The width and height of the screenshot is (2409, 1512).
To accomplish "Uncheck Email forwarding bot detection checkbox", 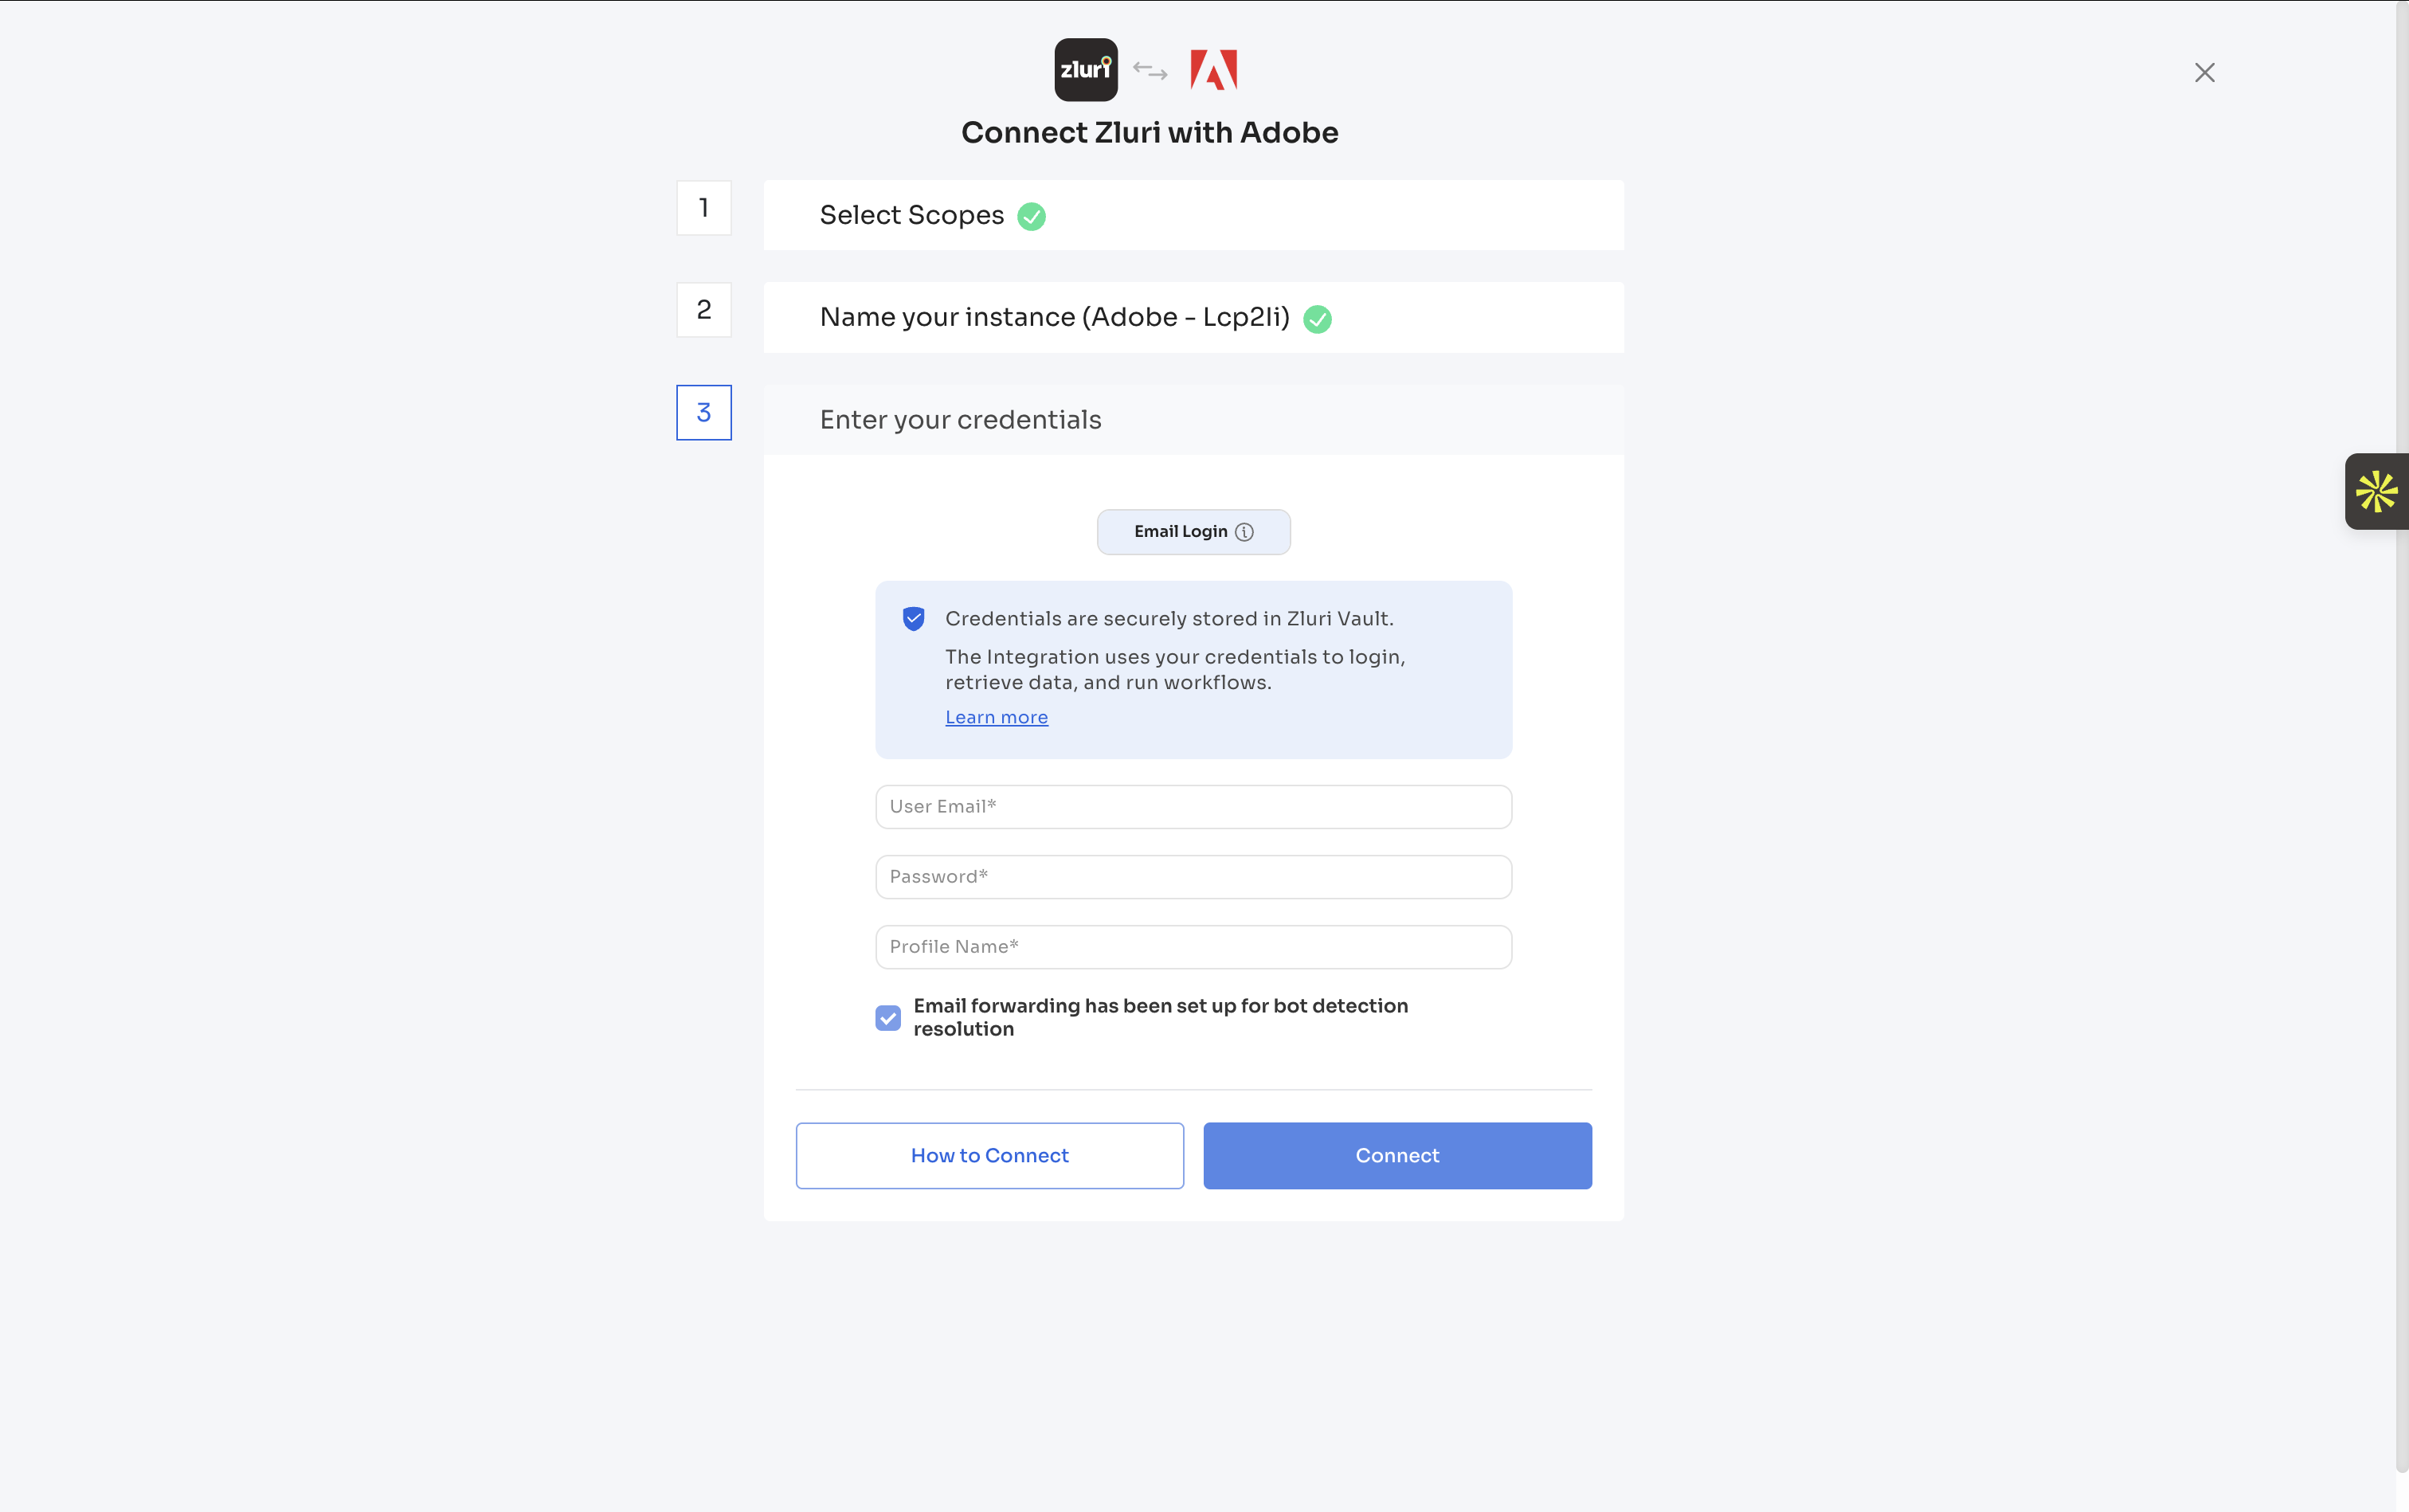I will click(x=888, y=1018).
